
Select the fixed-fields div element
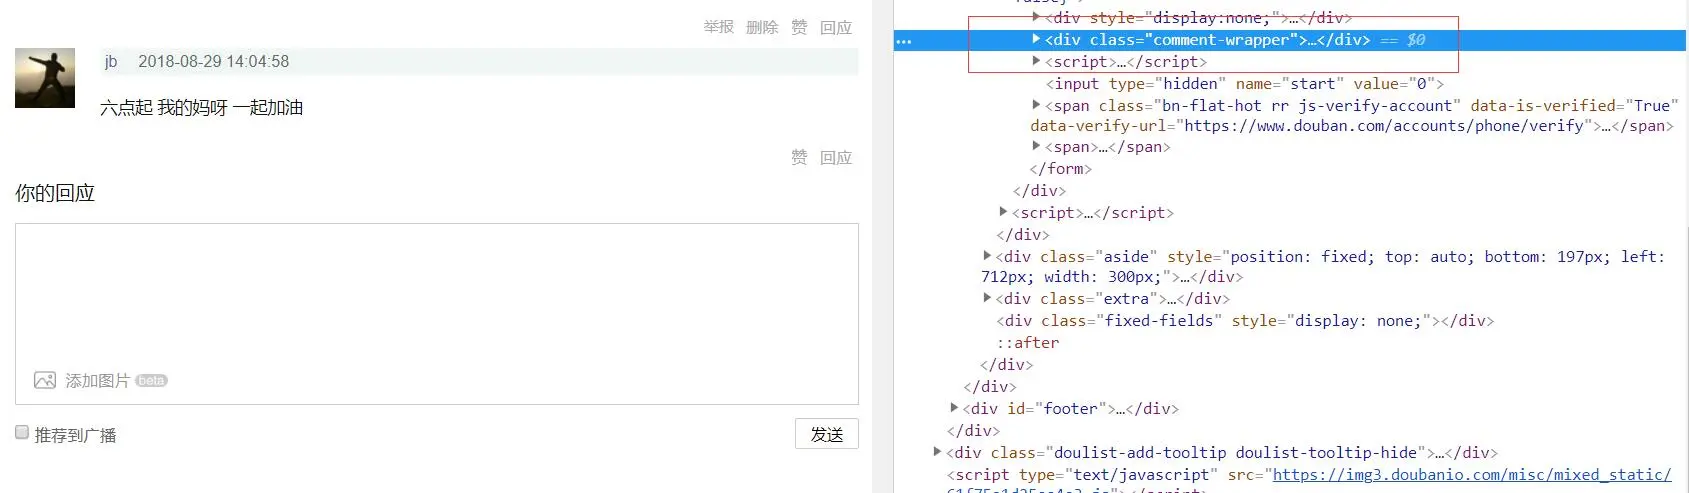pyautogui.click(x=1245, y=320)
